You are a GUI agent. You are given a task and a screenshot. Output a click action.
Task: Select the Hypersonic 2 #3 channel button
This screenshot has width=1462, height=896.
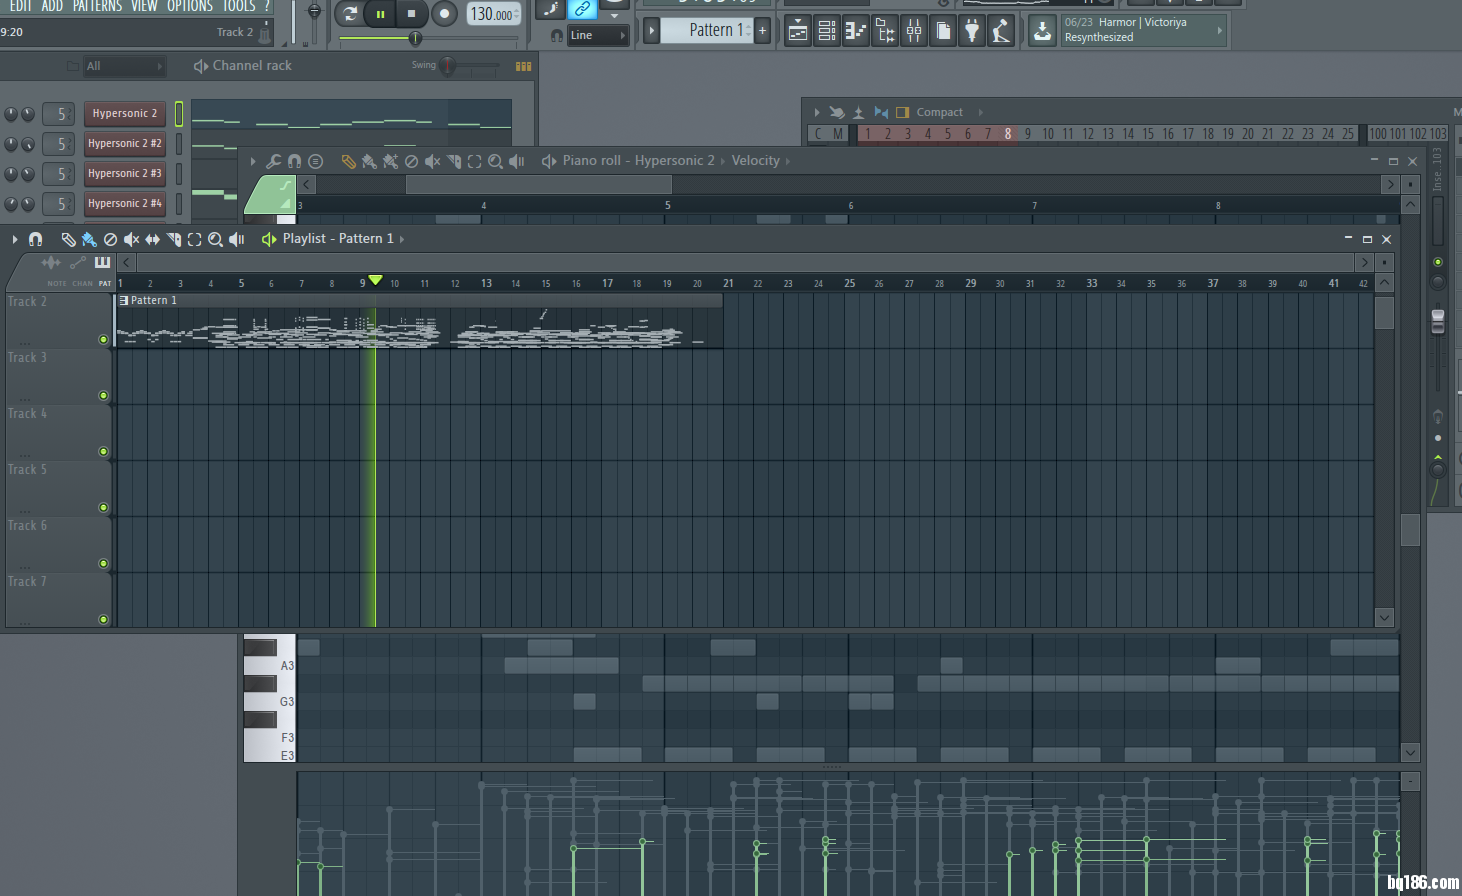click(124, 174)
